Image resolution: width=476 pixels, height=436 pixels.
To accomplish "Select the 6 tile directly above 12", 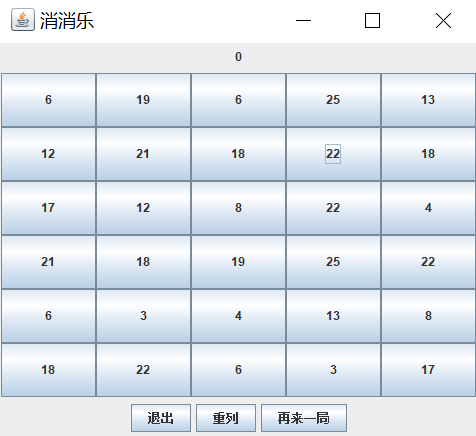I will coord(48,100).
